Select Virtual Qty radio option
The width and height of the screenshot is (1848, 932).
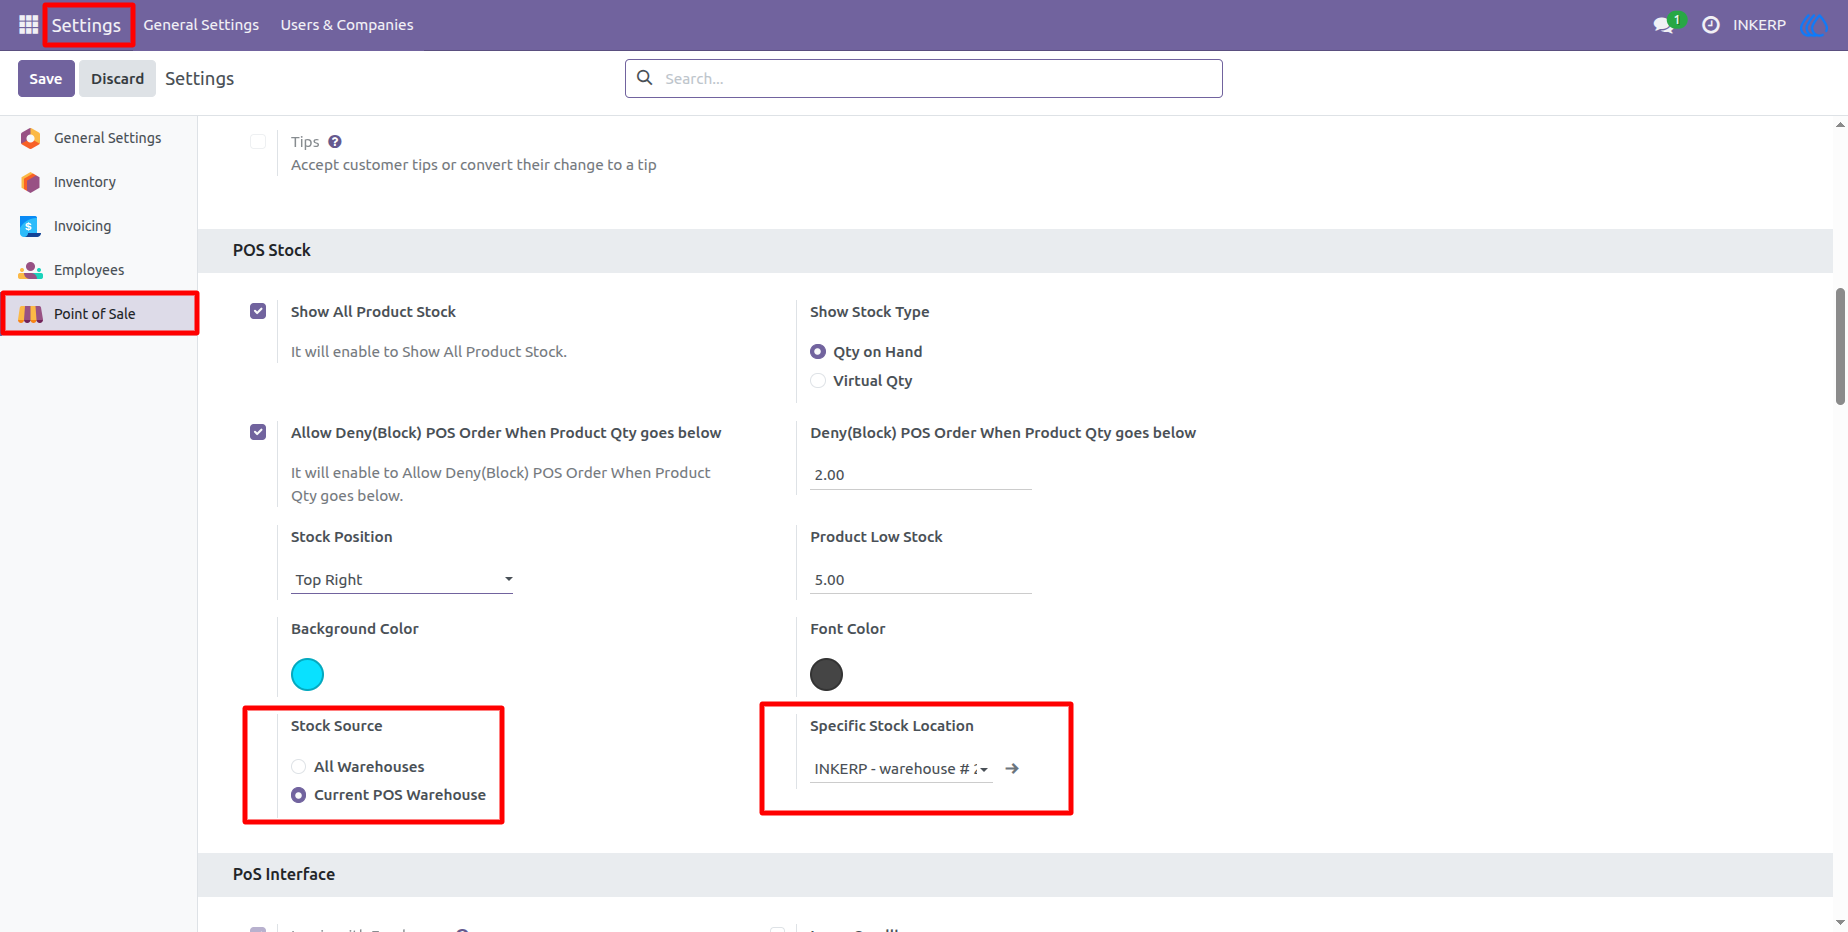818,381
